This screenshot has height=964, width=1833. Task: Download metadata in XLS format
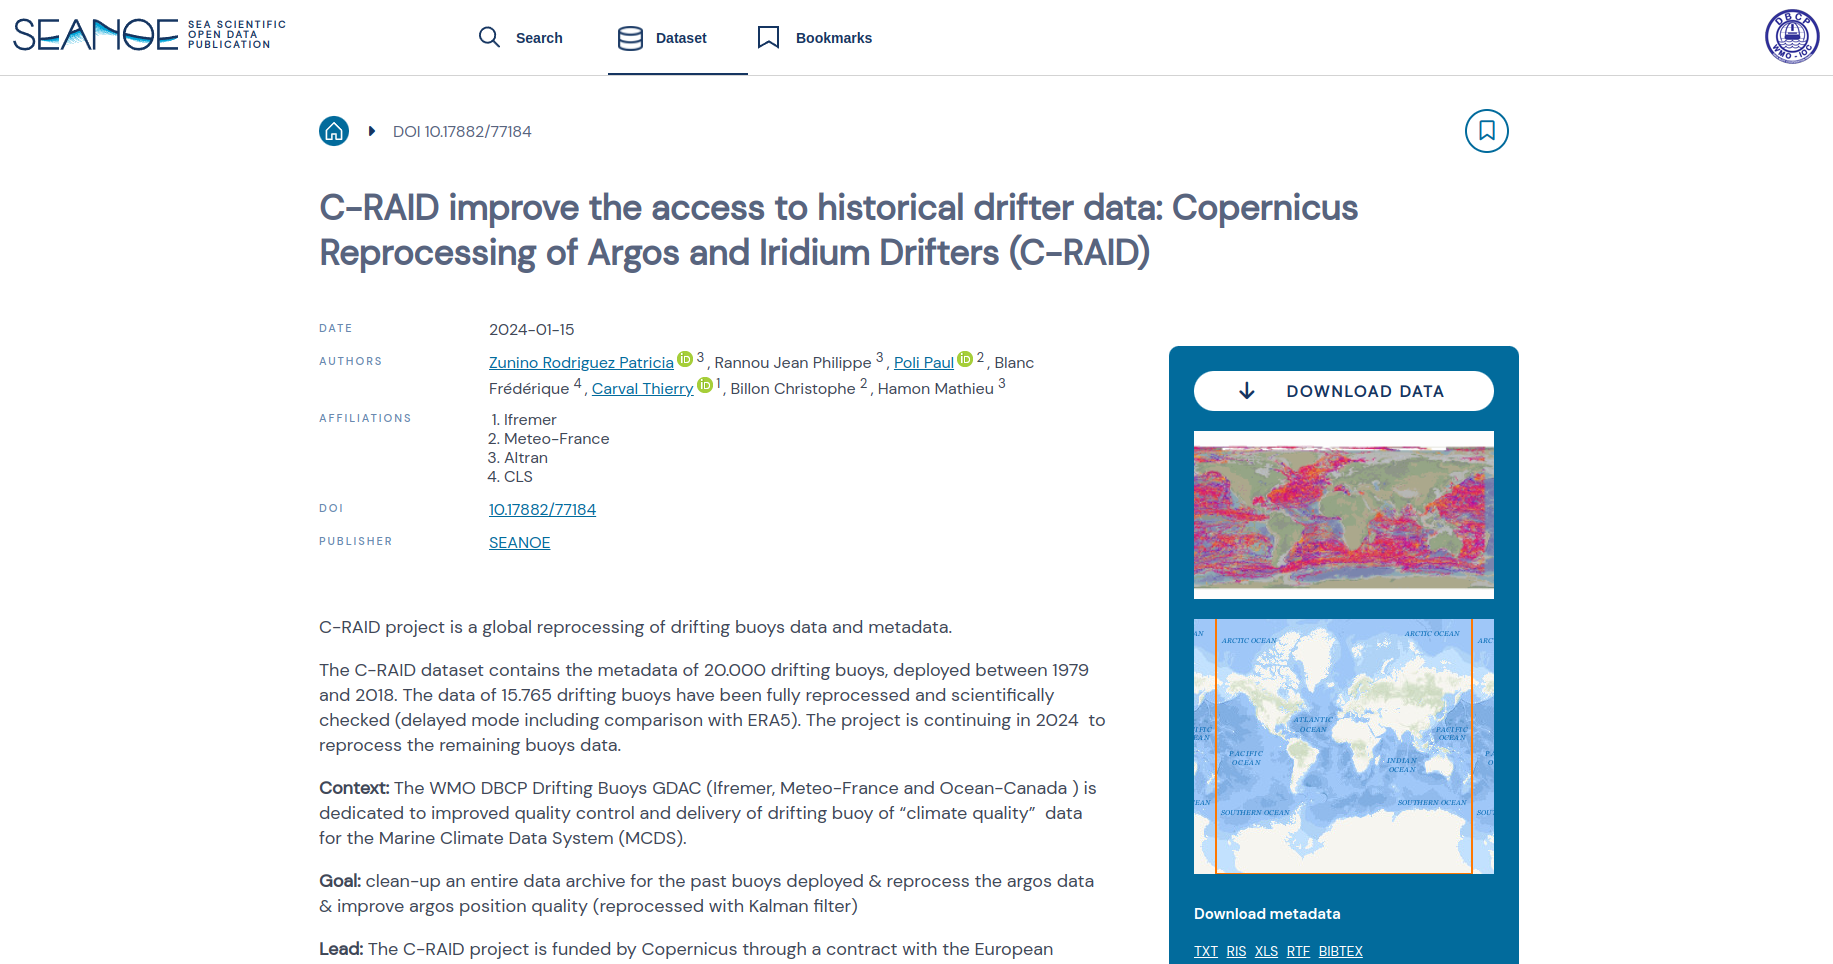pyautogui.click(x=1266, y=951)
